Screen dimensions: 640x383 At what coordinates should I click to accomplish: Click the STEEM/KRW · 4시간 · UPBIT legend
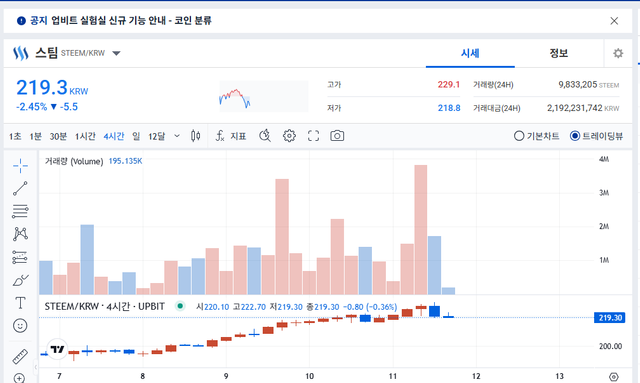tap(104, 306)
